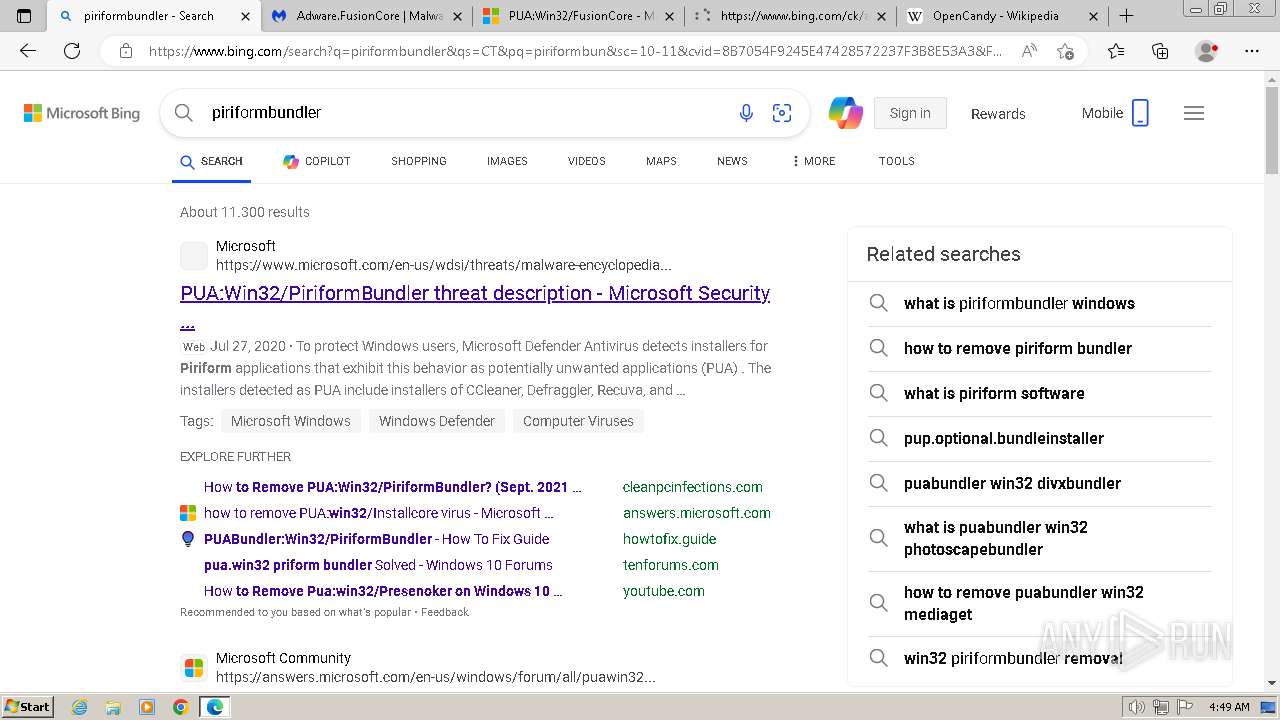View site information lock icon
Screen dimensions: 1280x720
125,51
